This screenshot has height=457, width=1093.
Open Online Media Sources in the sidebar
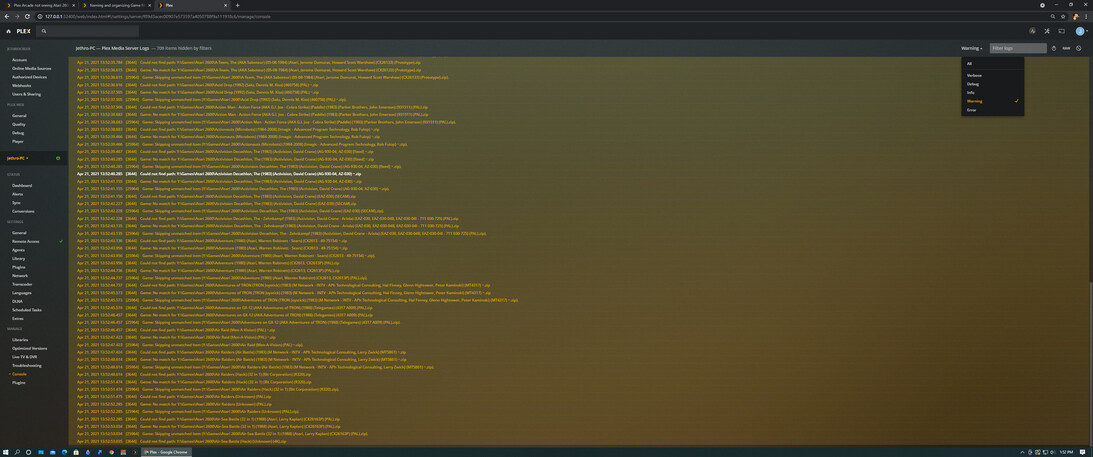(x=31, y=68)
